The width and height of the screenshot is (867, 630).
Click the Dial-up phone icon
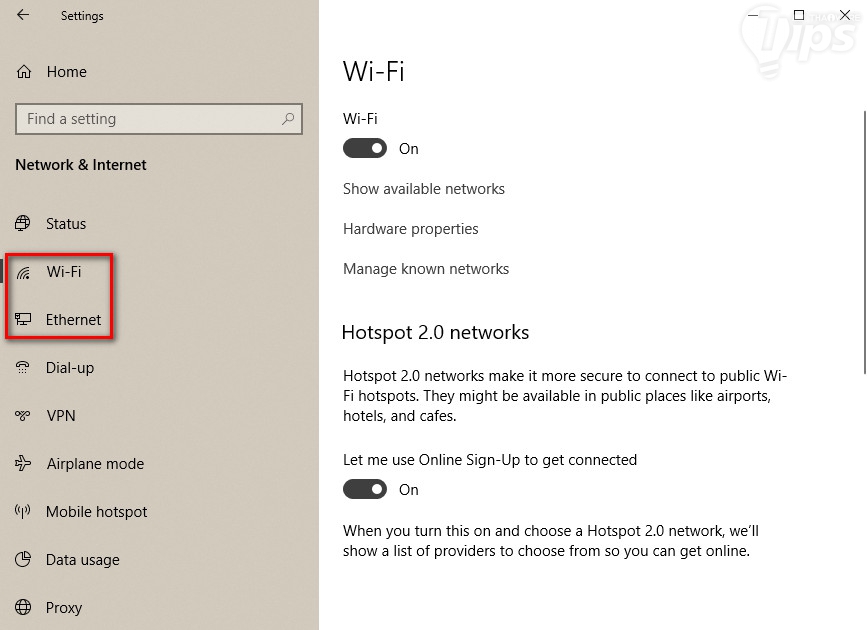pyautogui.click(x=24, y=368)
